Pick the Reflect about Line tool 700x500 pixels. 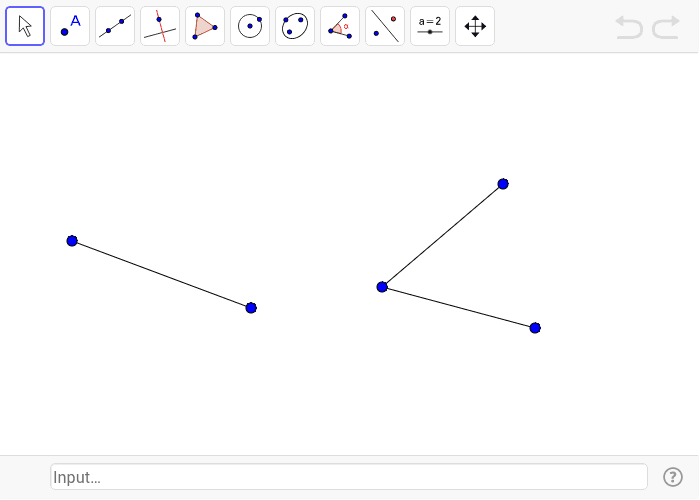[x=385, y=26]
